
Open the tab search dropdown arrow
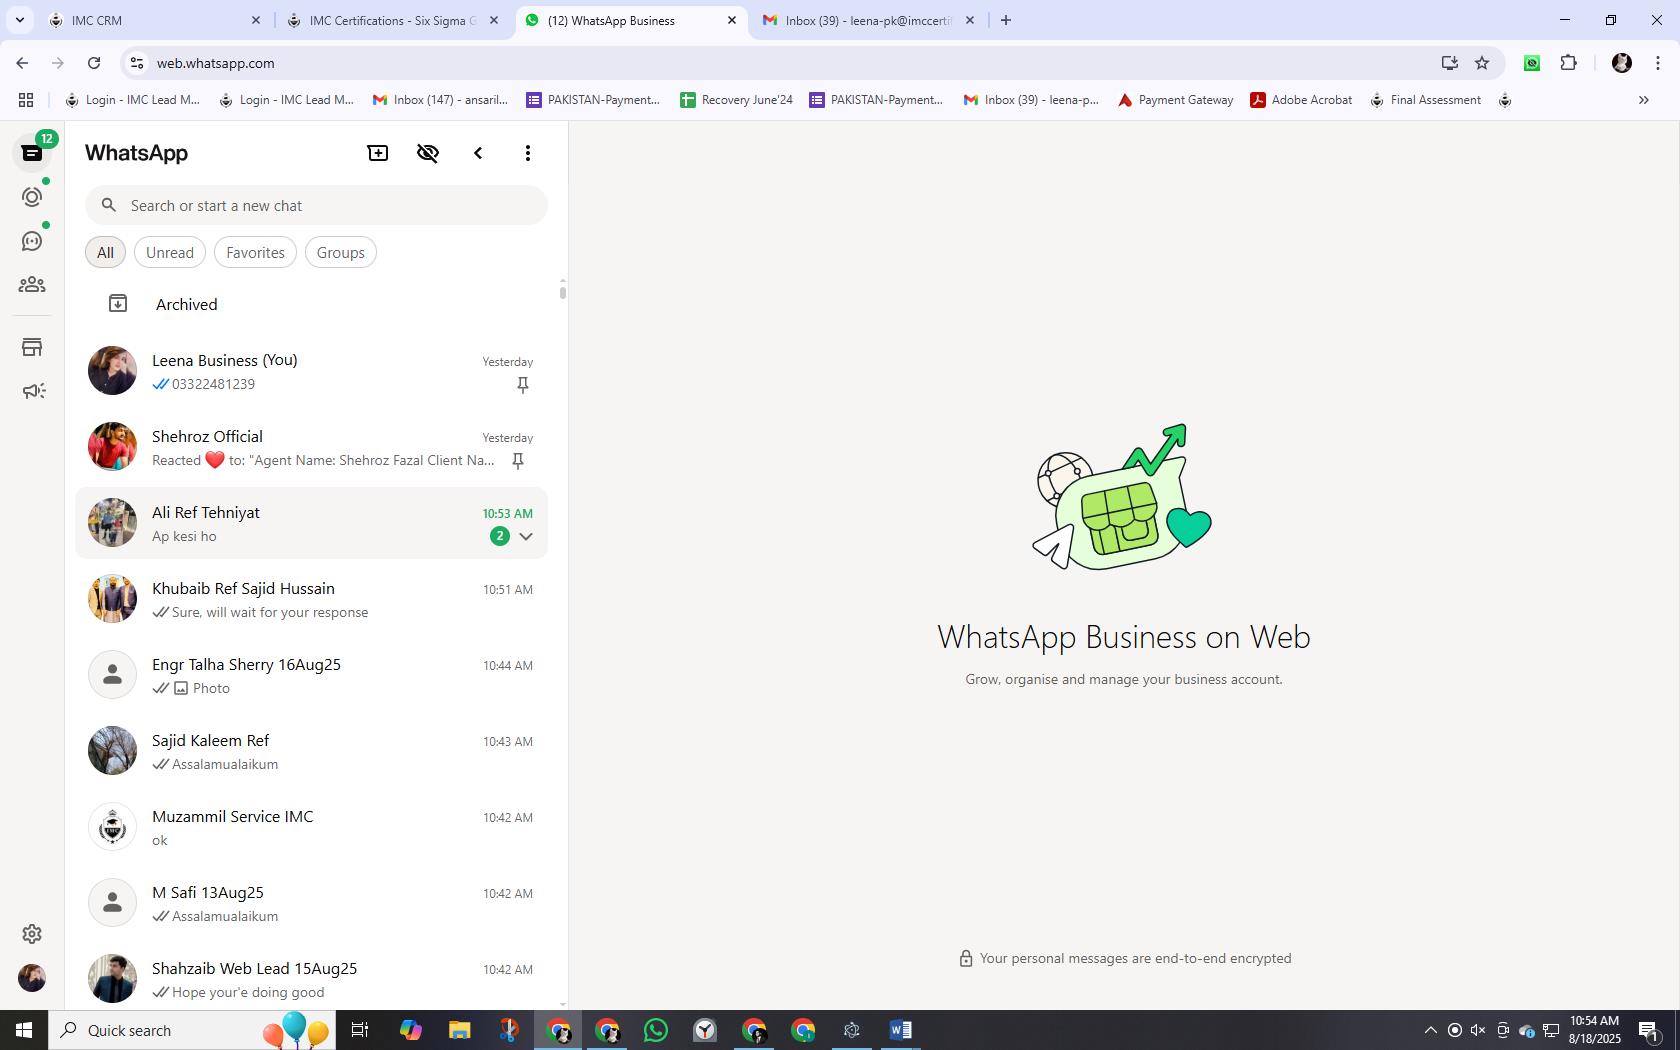tap(19, 20)
